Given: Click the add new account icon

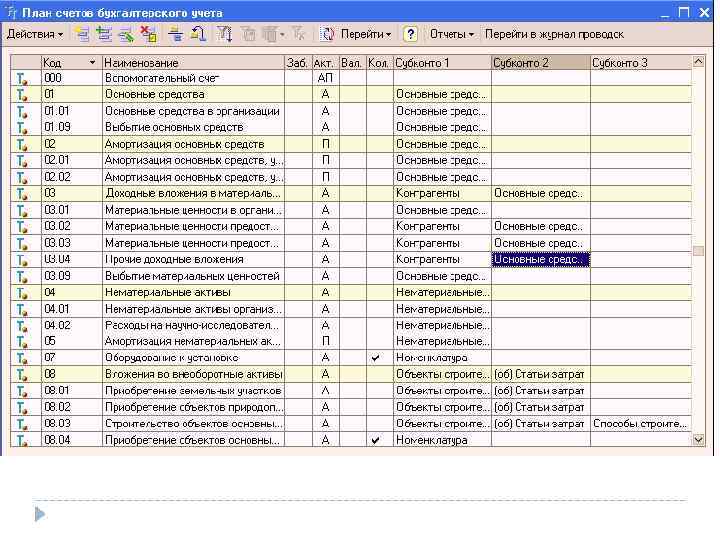Looking at the screenshot, I should tap(82, 34).
